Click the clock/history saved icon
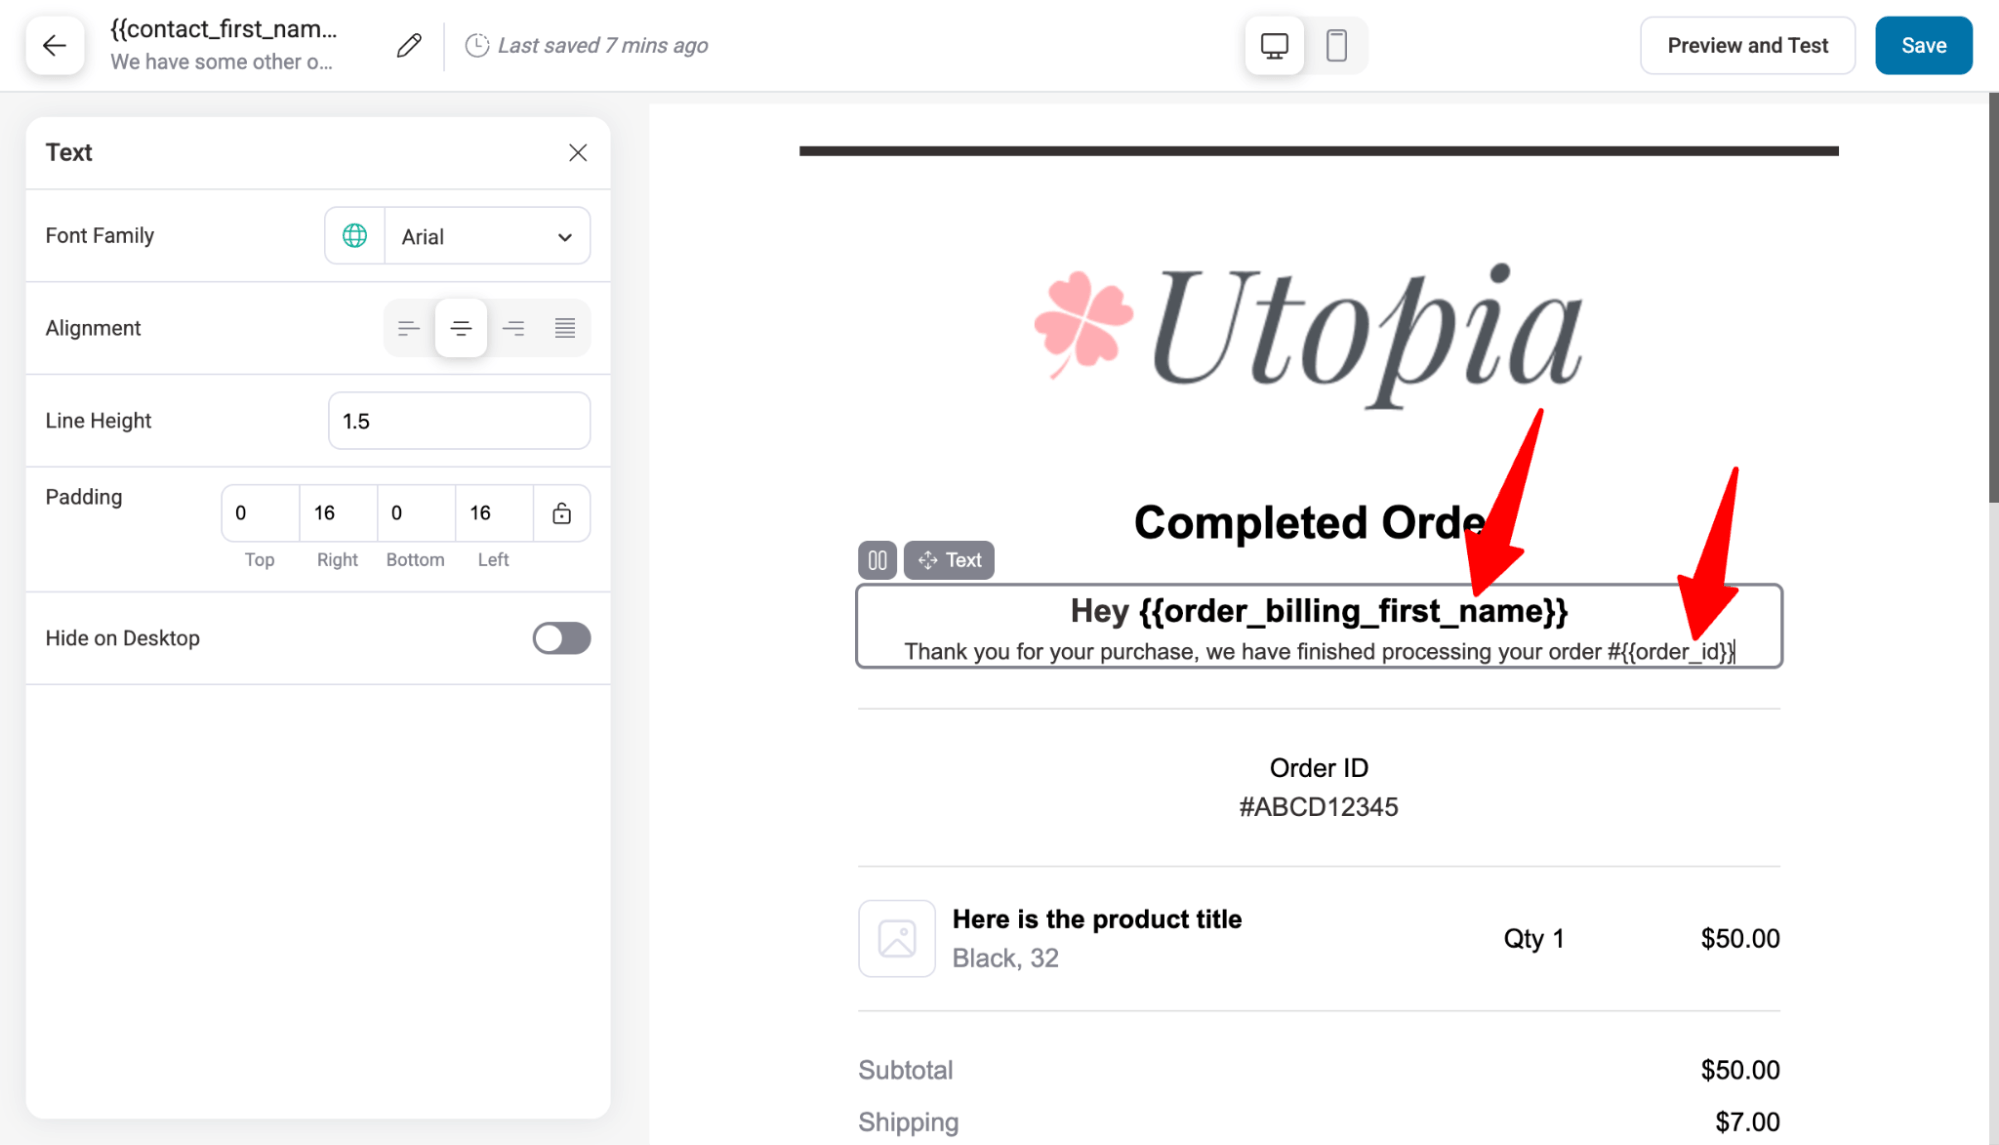1999x1145 pixels. [478, 45]
